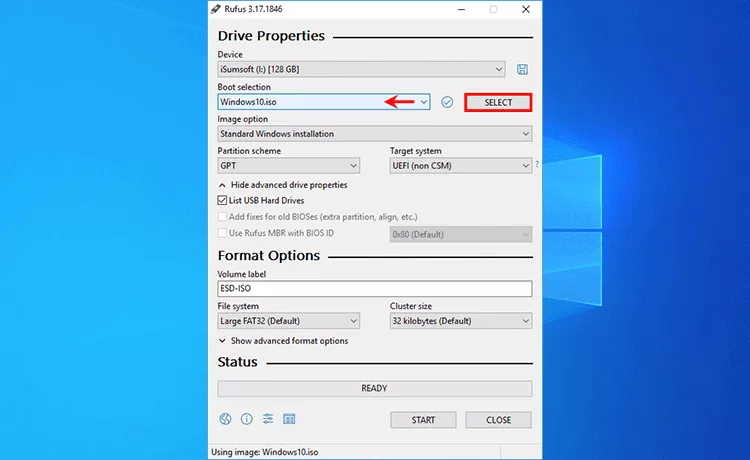Viewport: 750px width, 460px height.
Task: Click the CLOSE button
Action: [x=498, y=420]
